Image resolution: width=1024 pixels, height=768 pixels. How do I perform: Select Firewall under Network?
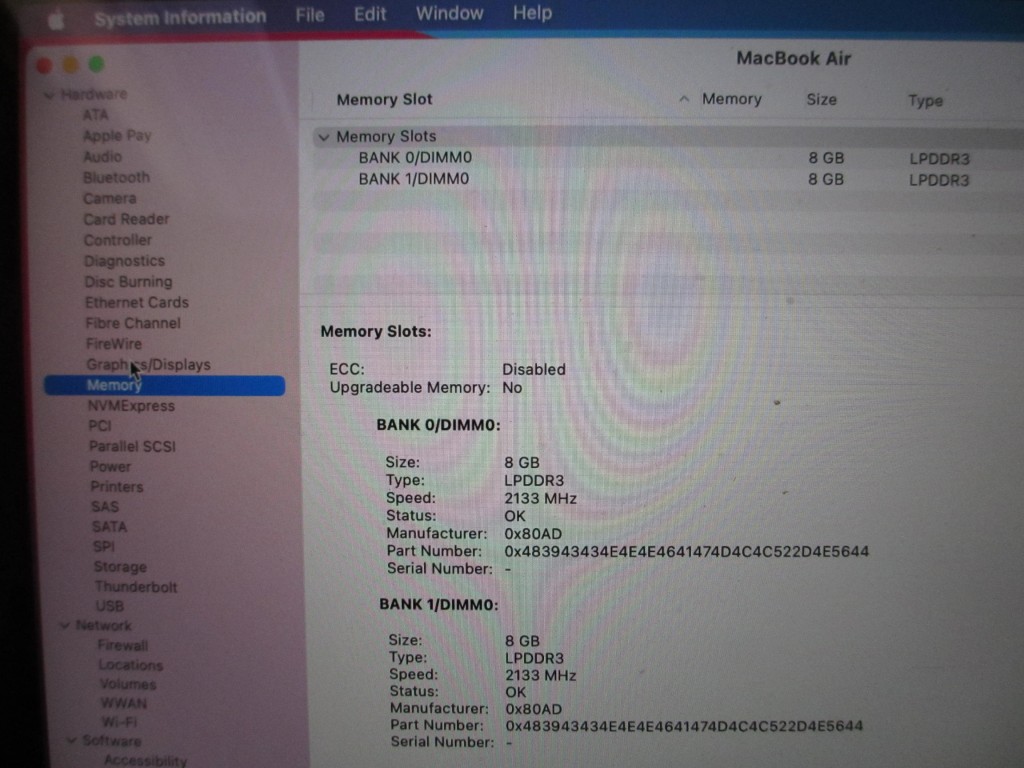(x=123, y=646)
